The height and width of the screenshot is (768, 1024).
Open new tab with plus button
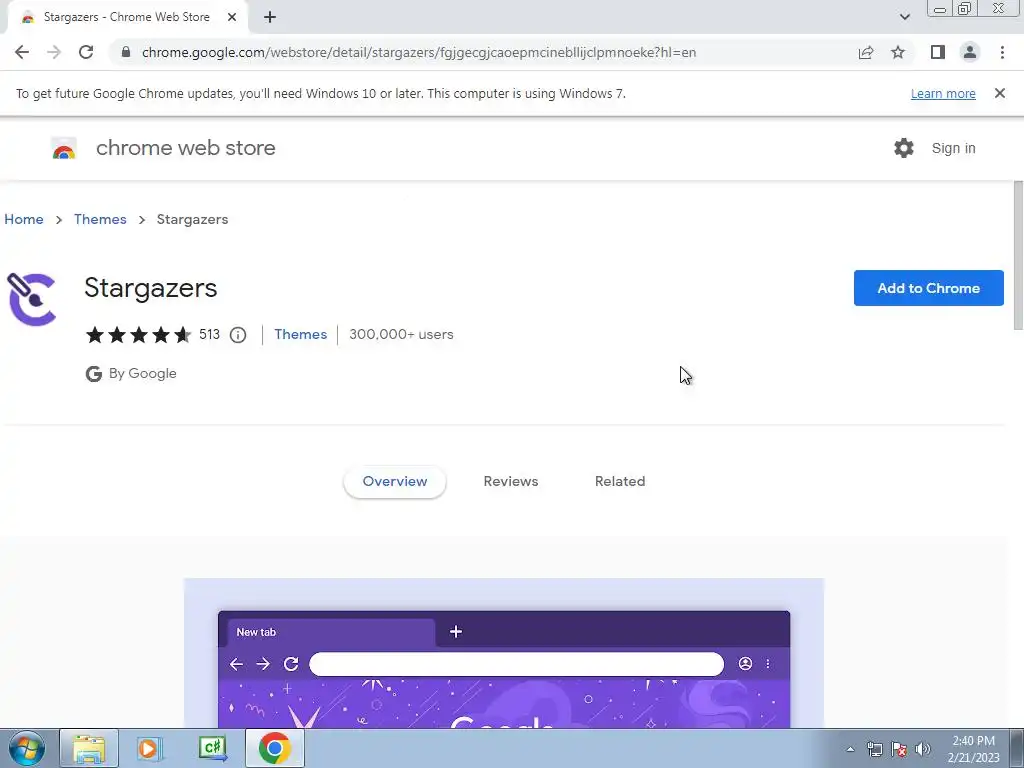(x=270, y=17)
